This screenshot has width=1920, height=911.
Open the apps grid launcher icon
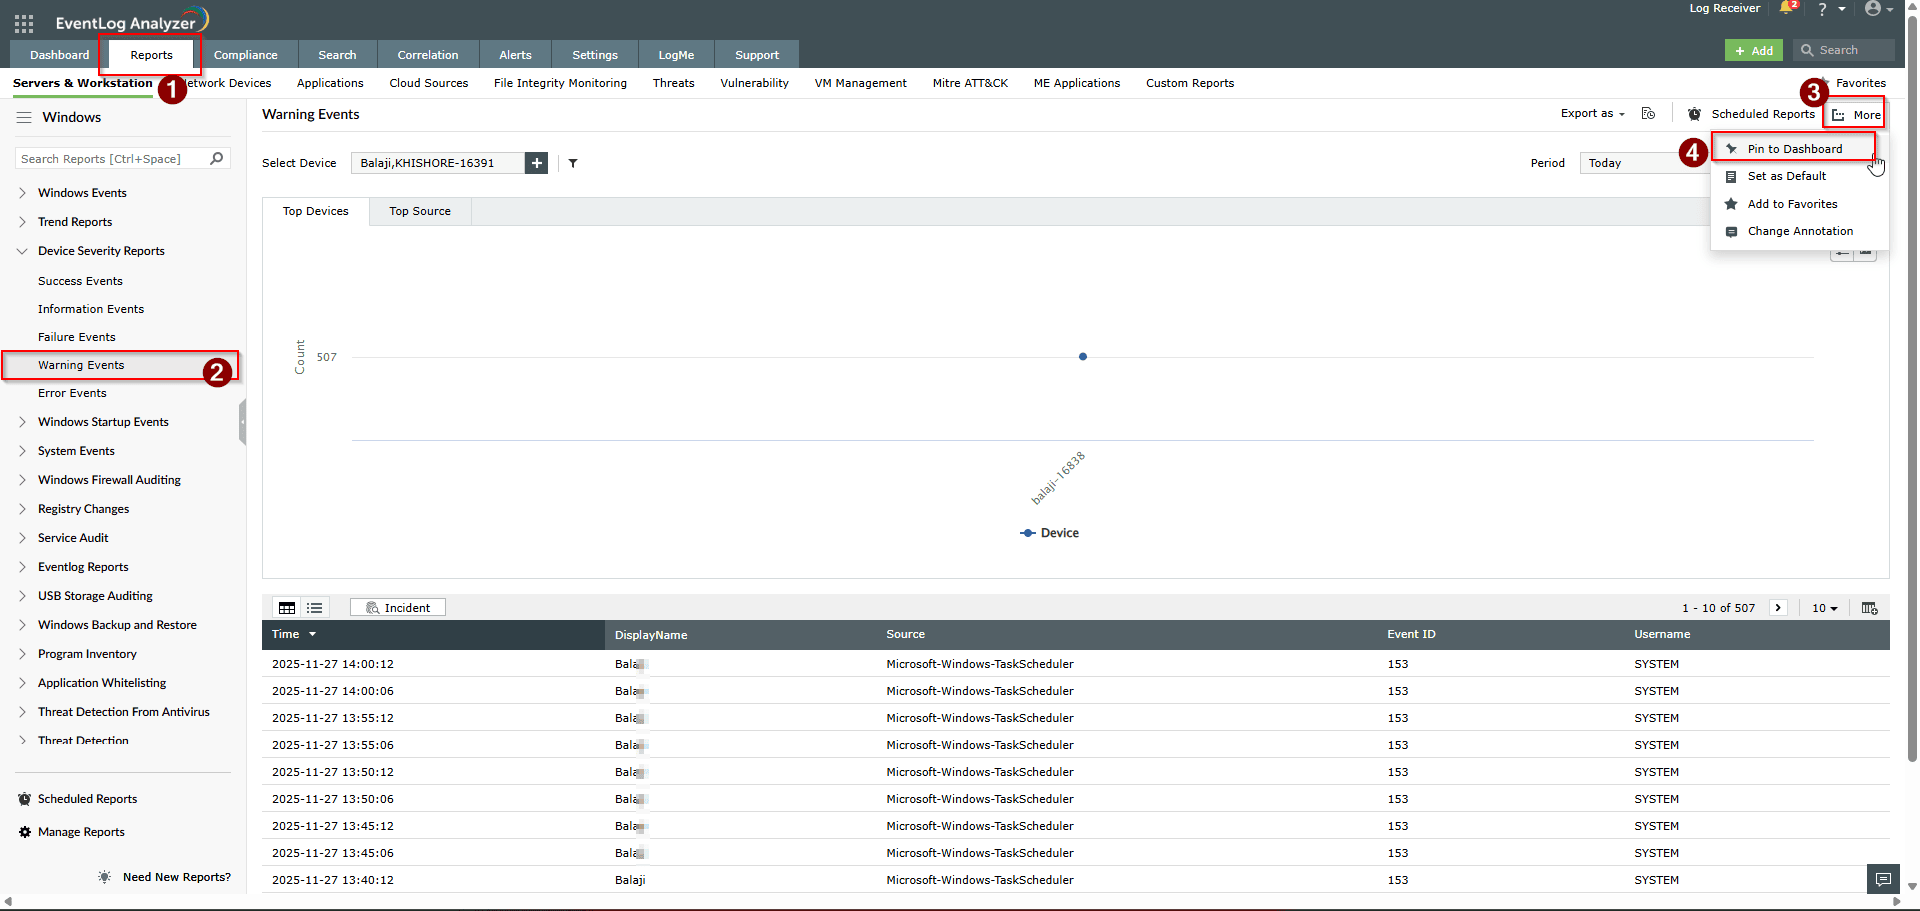[24, 23]
